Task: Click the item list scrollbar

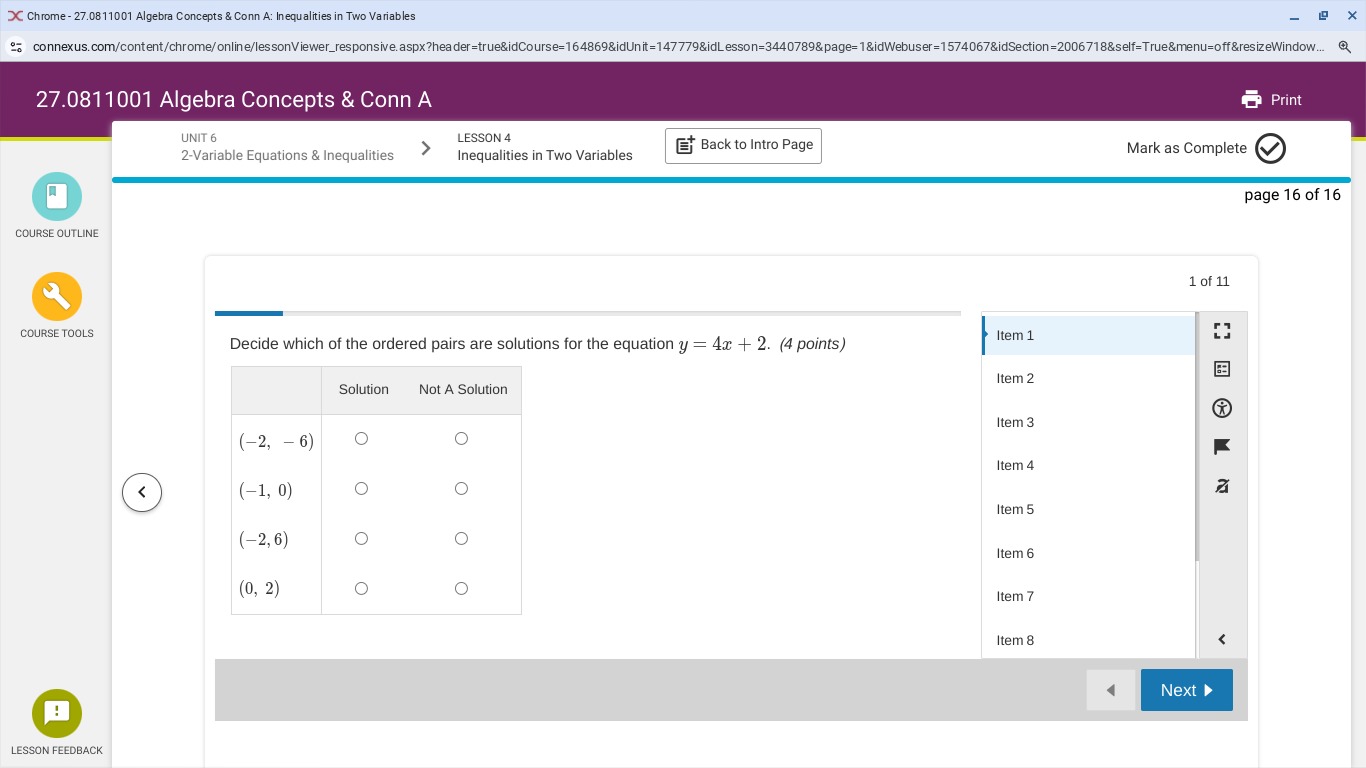Action: 1196,437
